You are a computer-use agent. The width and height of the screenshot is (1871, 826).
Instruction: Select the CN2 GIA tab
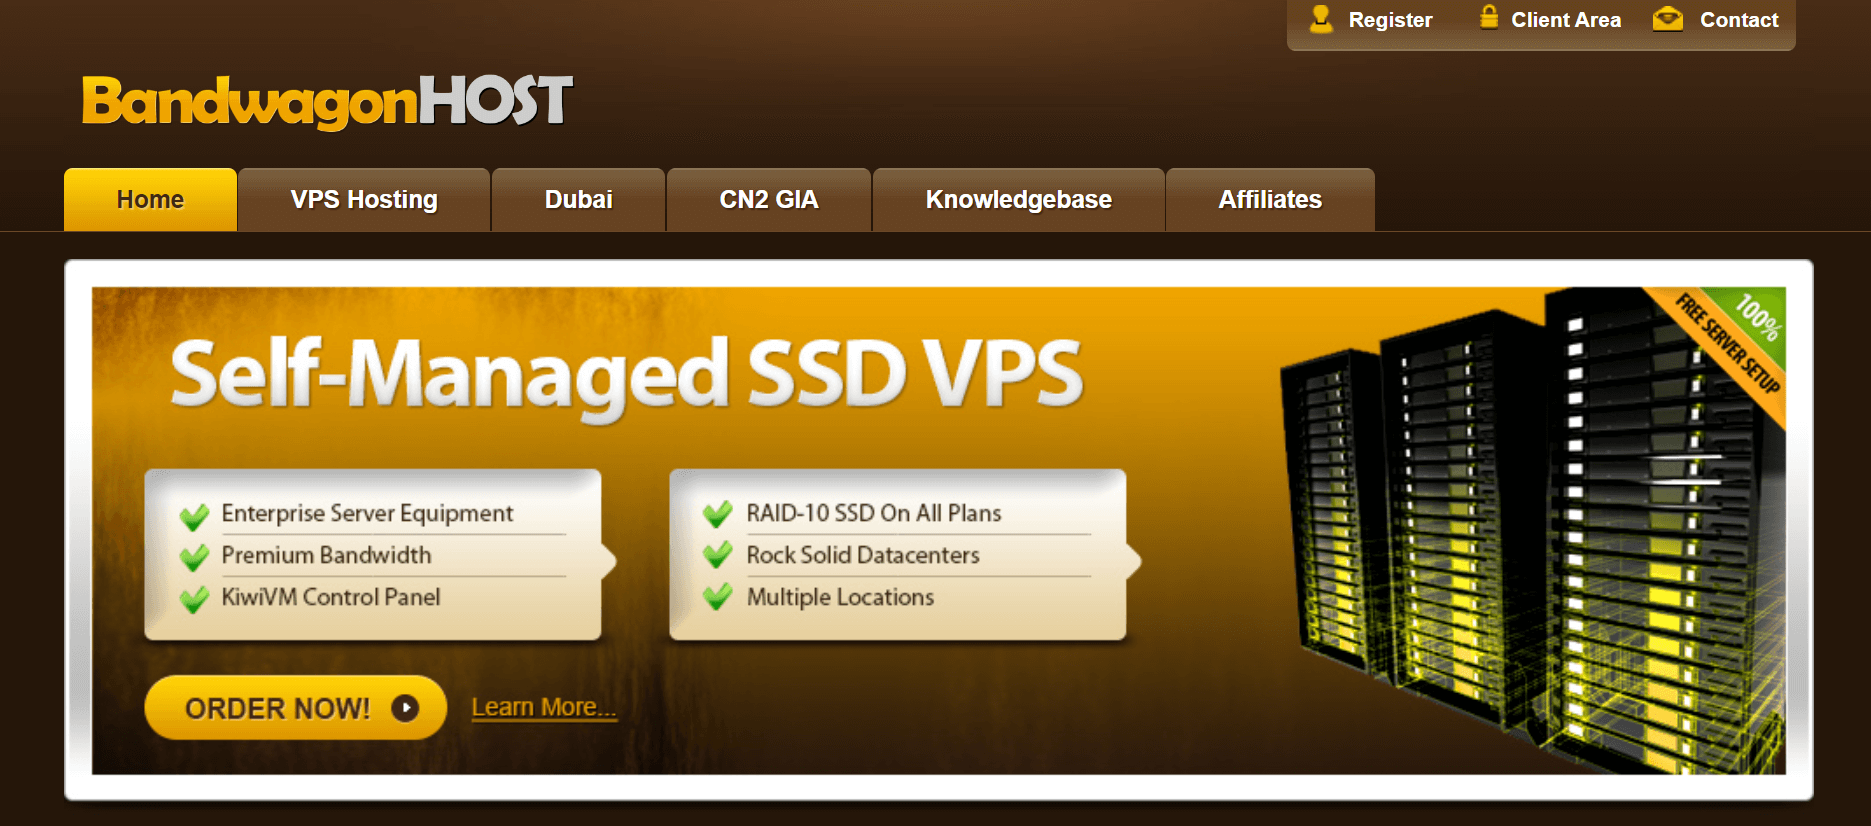[769, 200]
